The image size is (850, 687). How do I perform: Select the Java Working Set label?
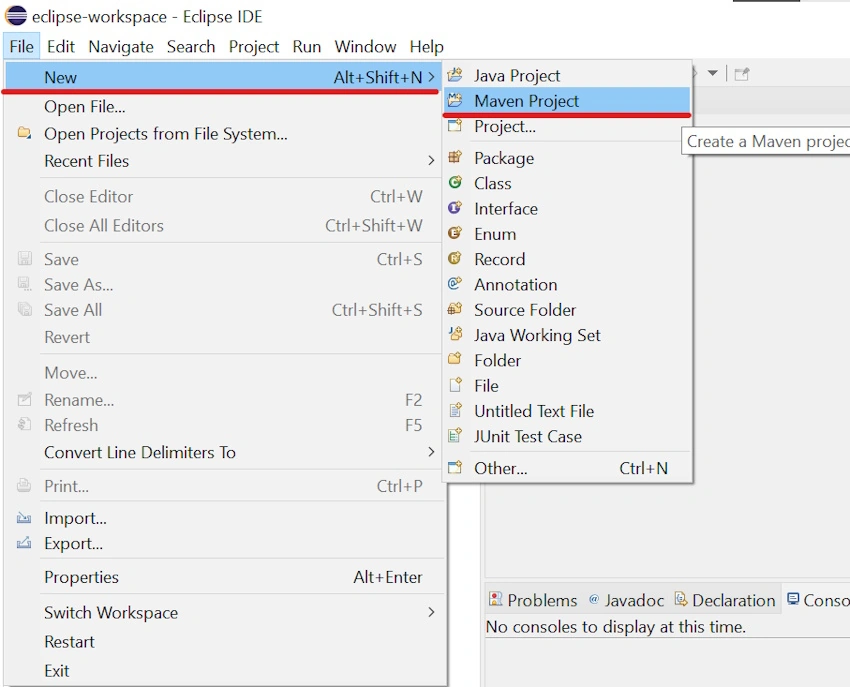point(537,335)
